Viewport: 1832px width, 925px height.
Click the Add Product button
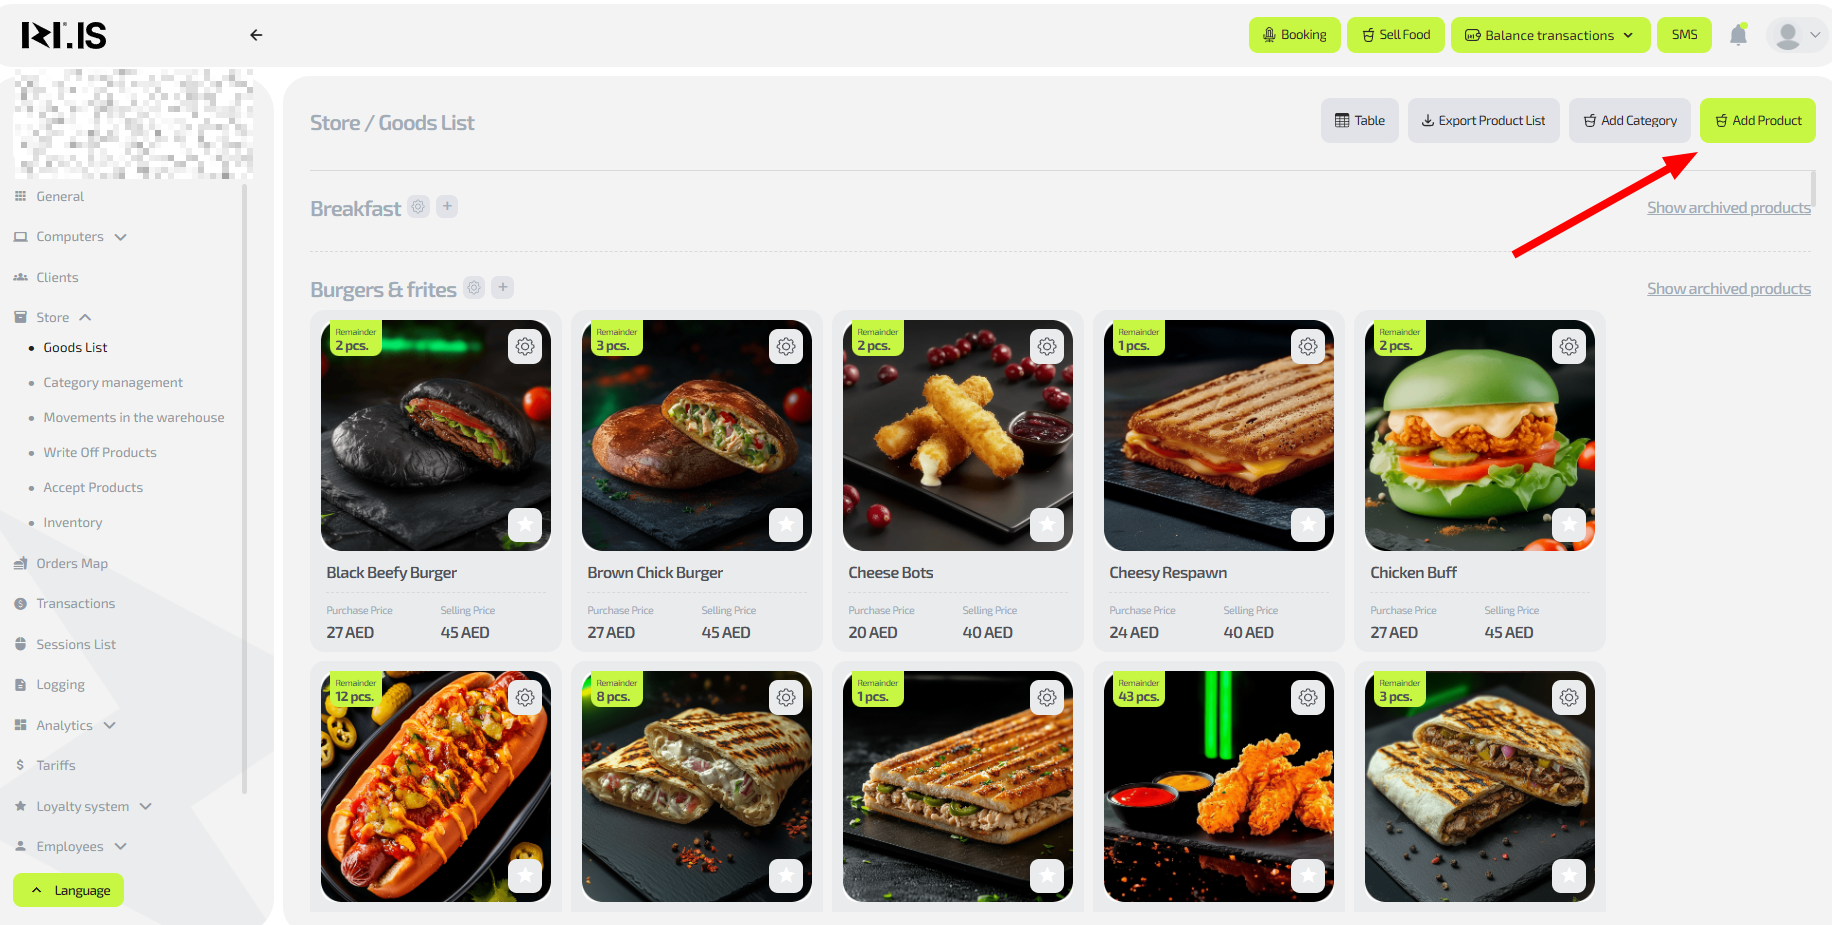pyautogui.click(x=1757, y=120)
